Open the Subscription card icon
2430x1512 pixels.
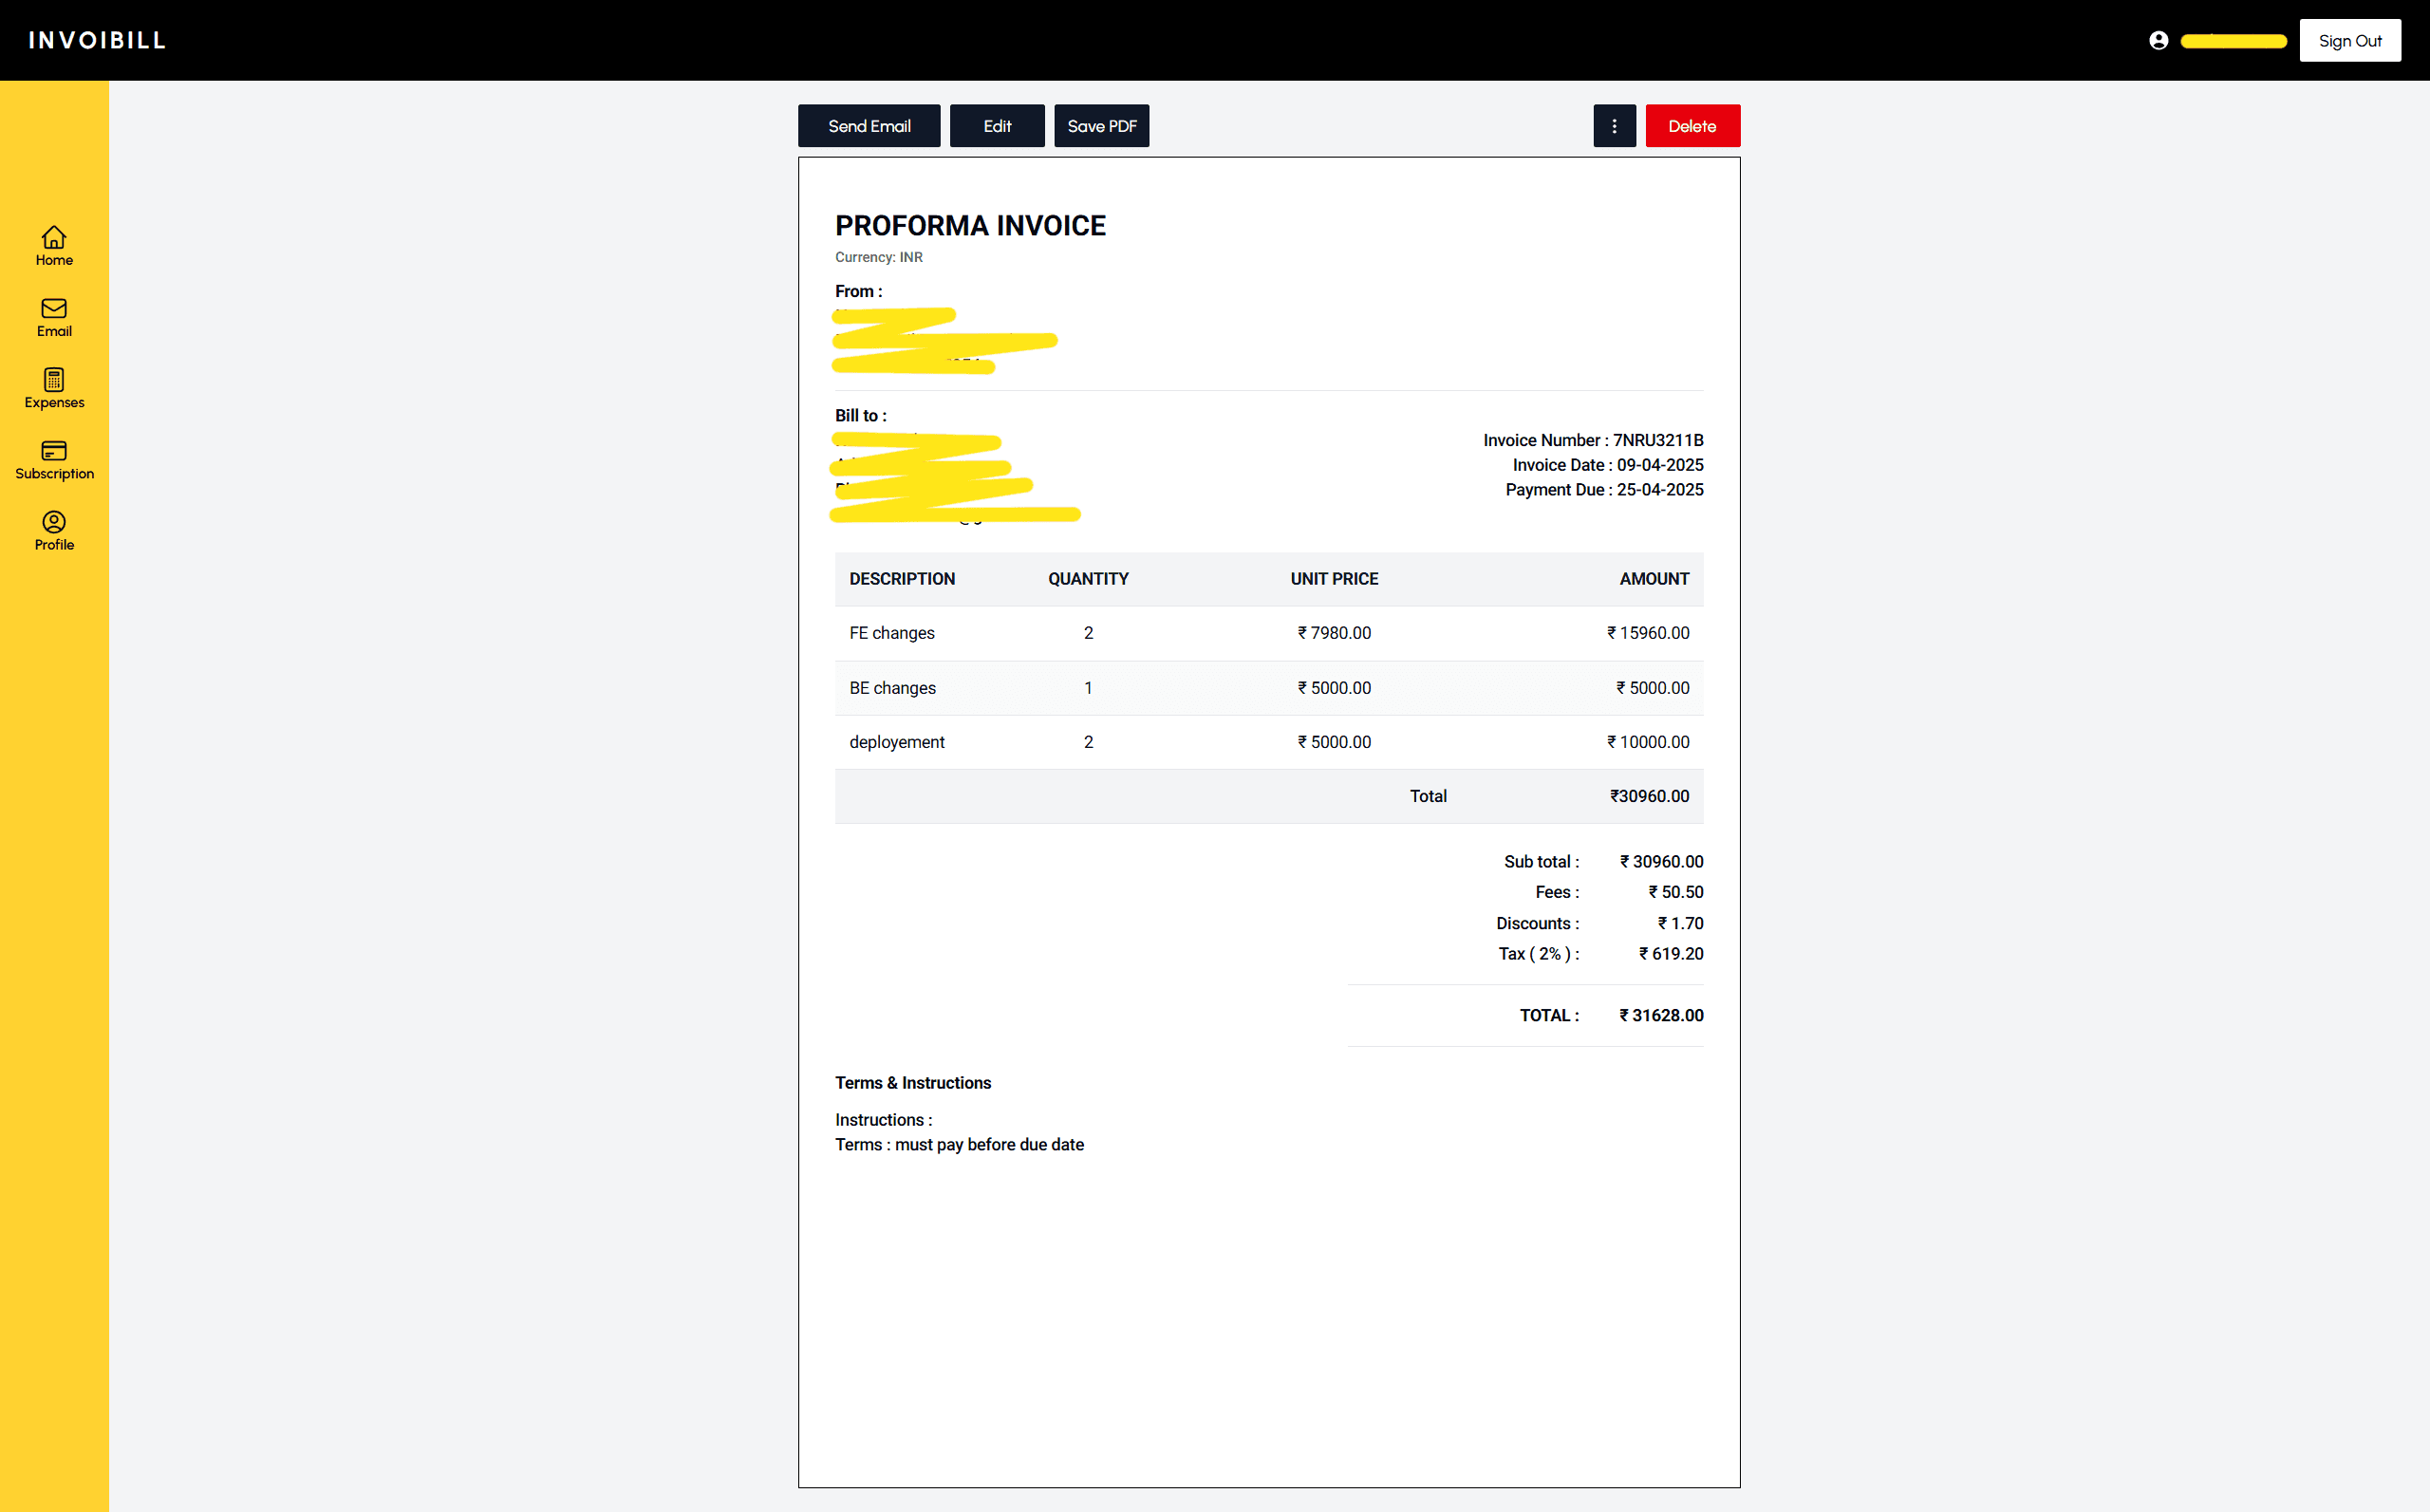(53, 458)
